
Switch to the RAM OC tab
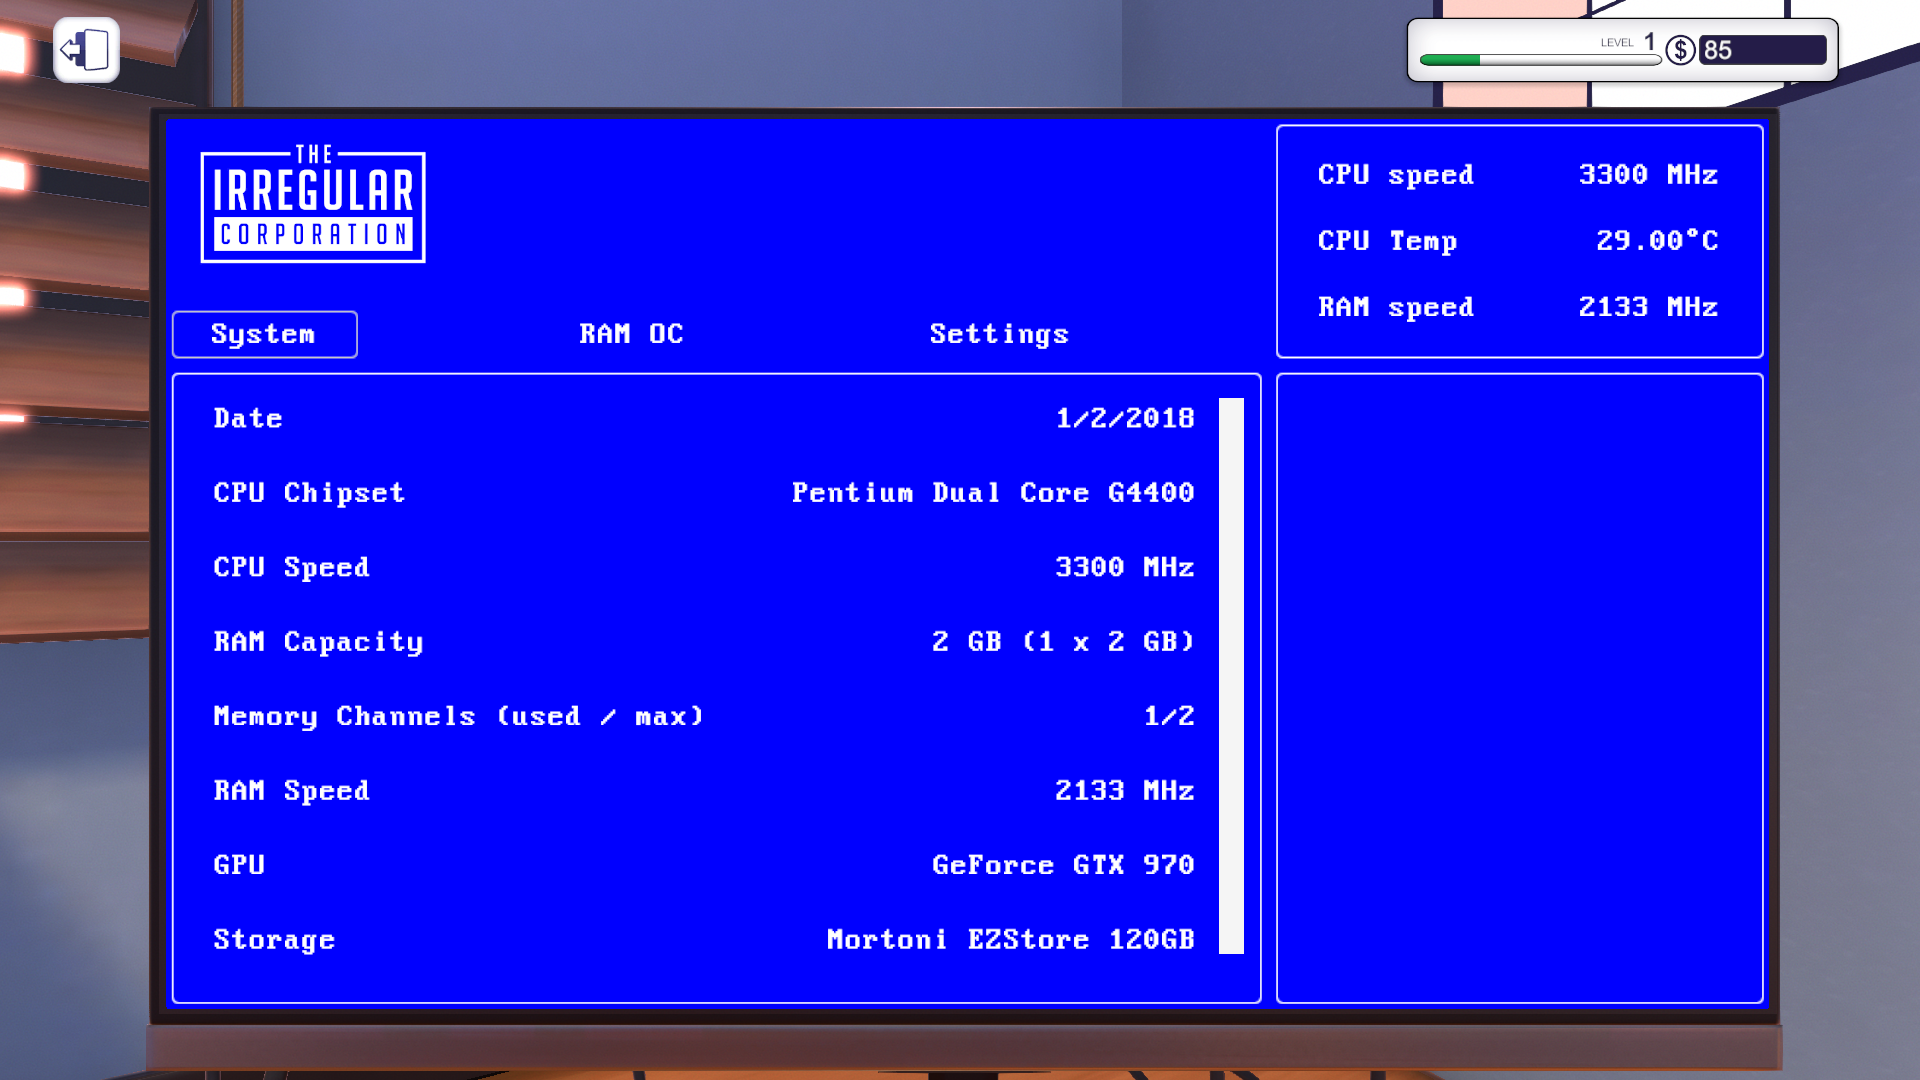631,334
